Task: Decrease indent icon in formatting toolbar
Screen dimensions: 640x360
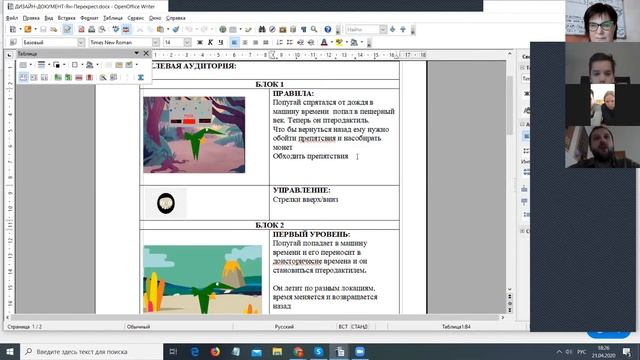Action: [300, 42]
